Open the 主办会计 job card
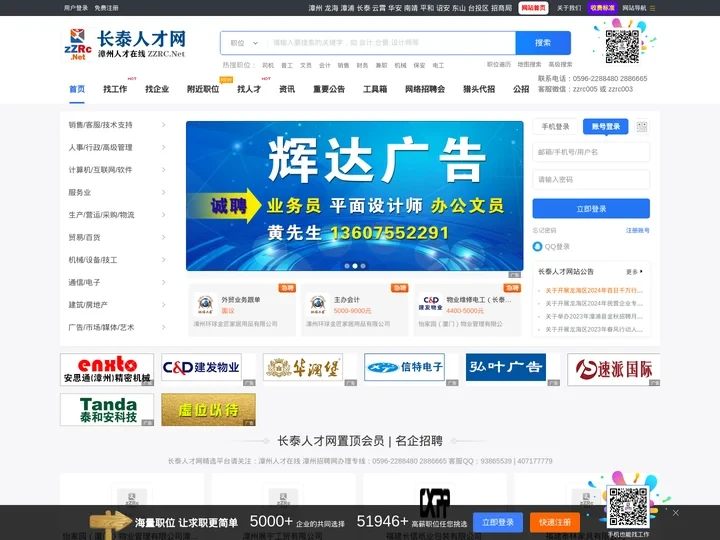The height and width of the screenshot is (540, 720). tap(354, 310)
